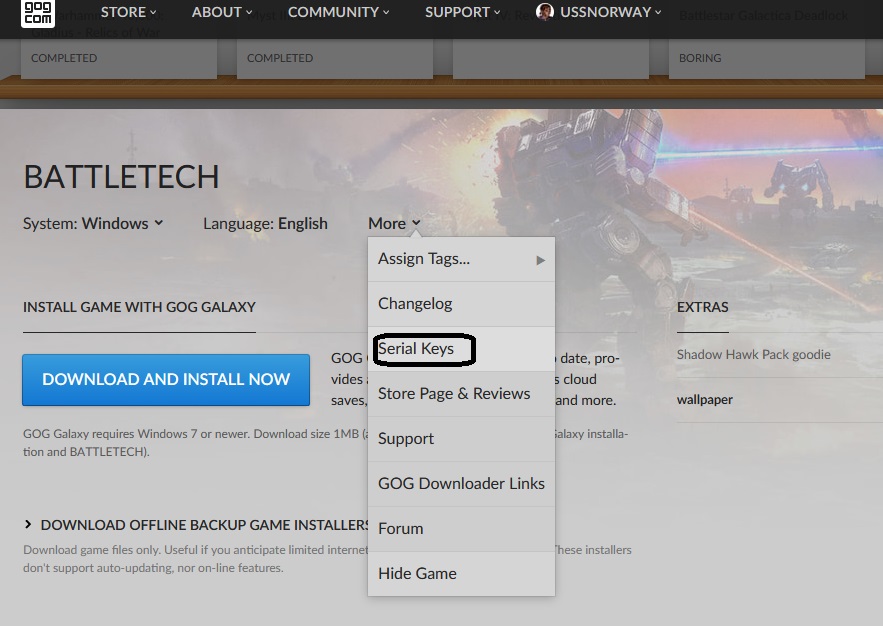Screen dimensions: 883x626
Task: Choose Support in the More menu
Action: pyautogui.click(x=461, y=439)
